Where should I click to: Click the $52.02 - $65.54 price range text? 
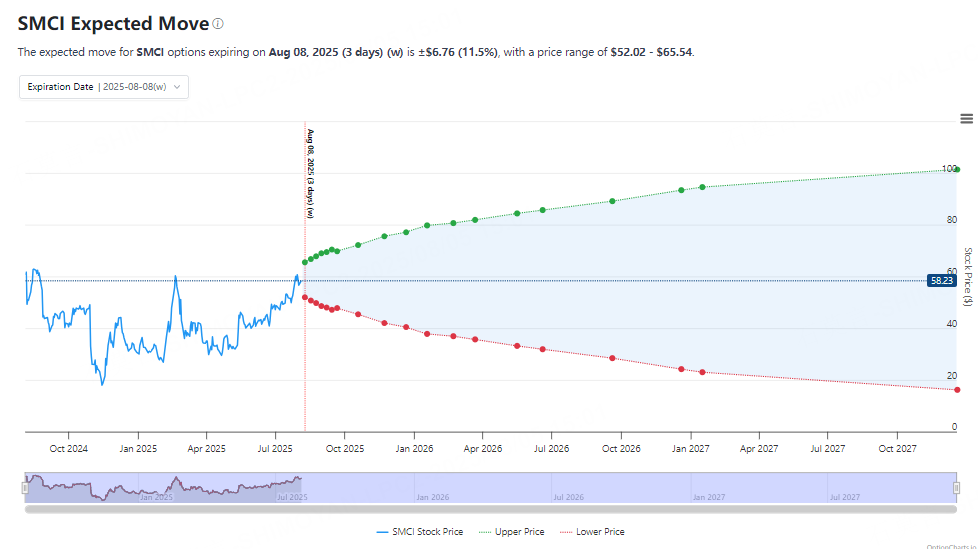651,52
